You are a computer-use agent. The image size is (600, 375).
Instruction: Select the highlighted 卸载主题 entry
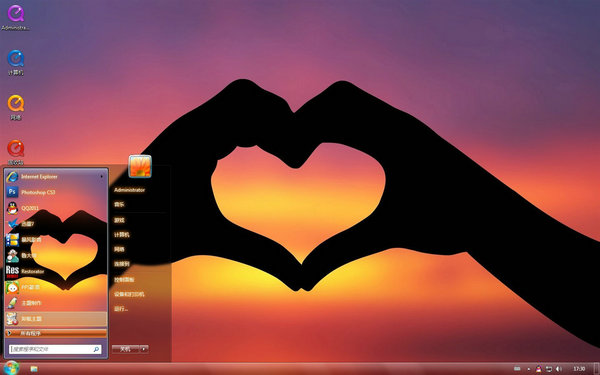[56, 318]
